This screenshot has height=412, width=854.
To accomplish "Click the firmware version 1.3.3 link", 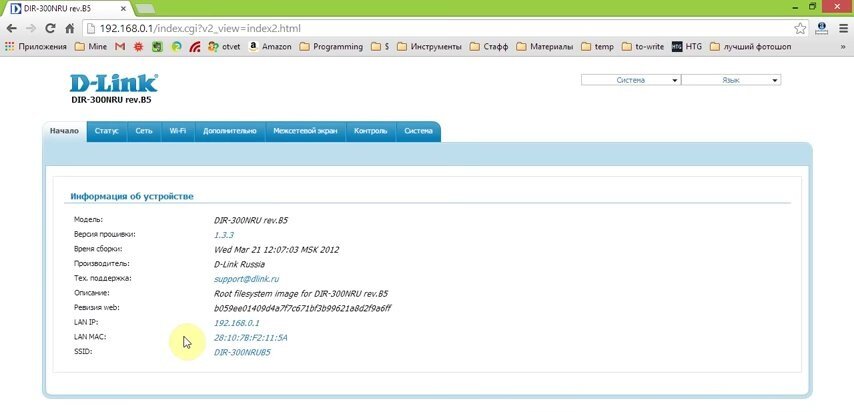I will coord(224,235).
